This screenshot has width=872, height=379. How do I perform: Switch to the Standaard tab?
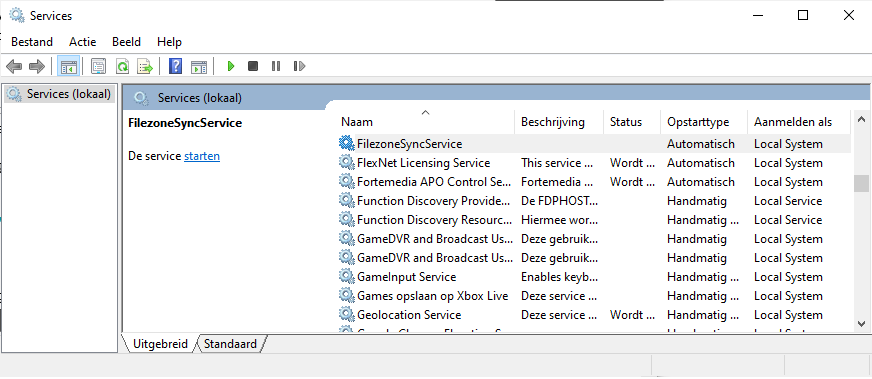pyautogui.click(x=230, y=344)
